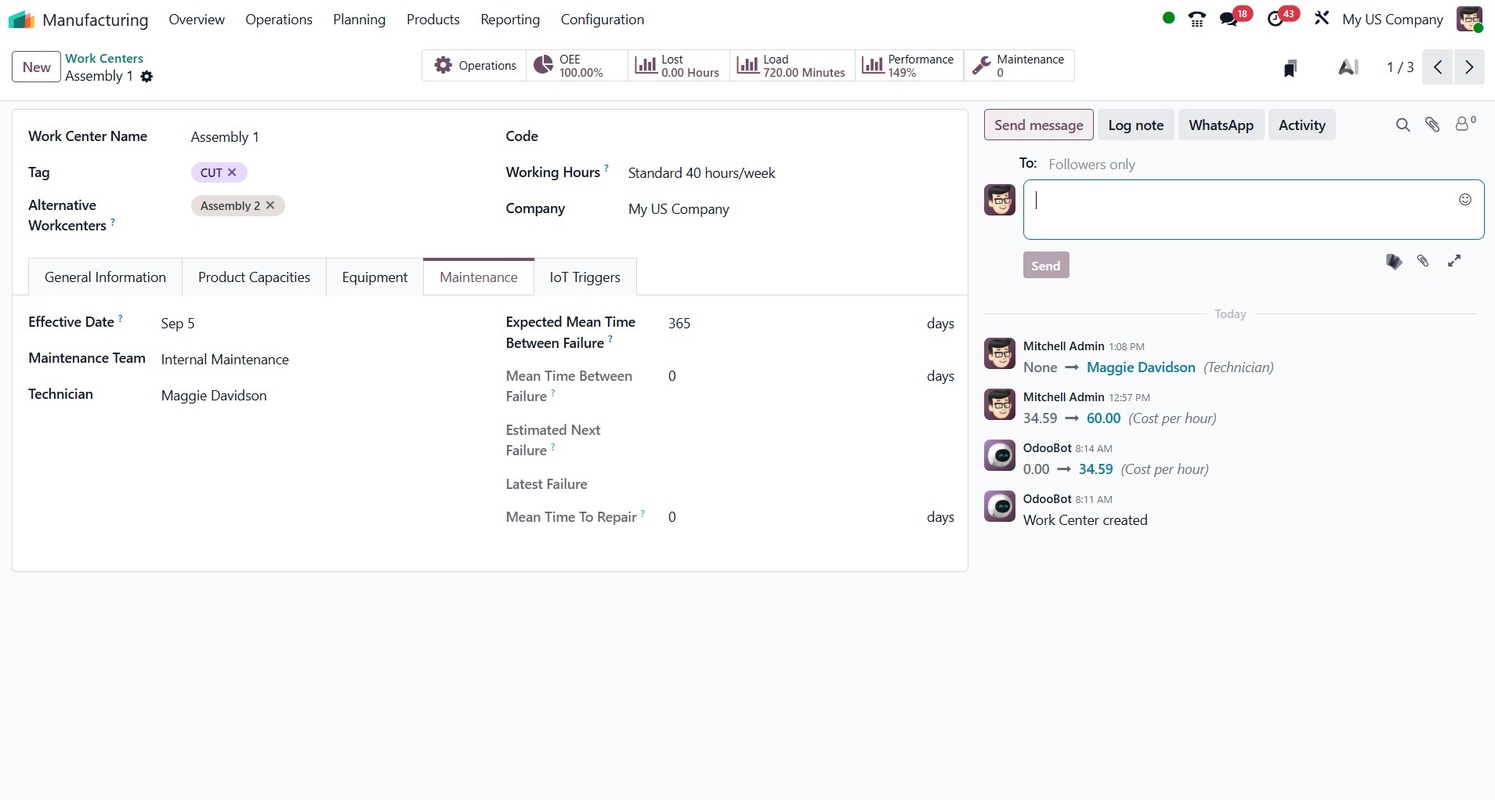Open the Operations menu
This screenshot has width=1495, height=800.
click(279, 19)
